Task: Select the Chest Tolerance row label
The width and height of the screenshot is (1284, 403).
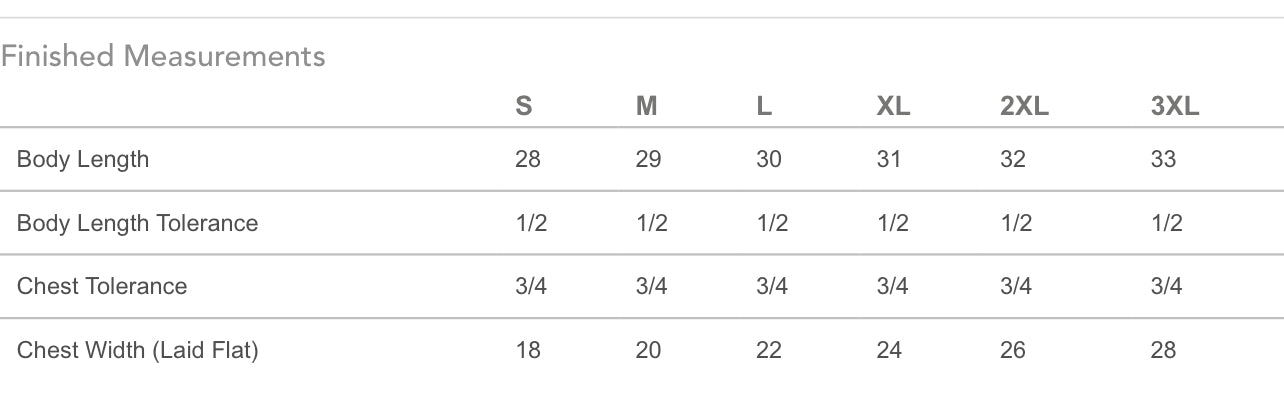Action: coord(102,286)
